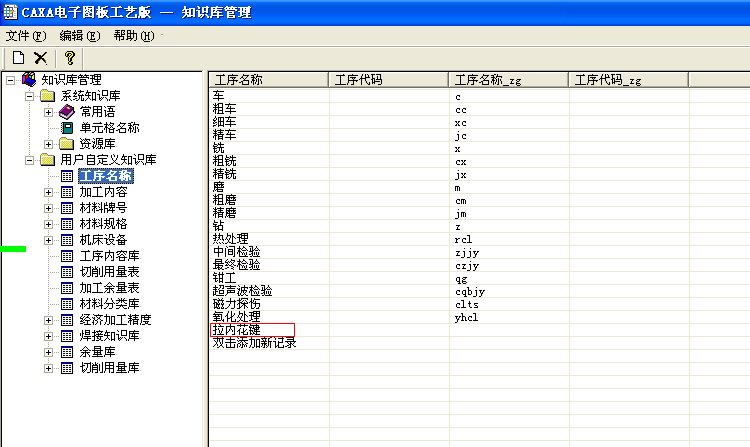Screen dimensions: 750x447
Task: Expand the 资源库 node
Action: [48, 144]
